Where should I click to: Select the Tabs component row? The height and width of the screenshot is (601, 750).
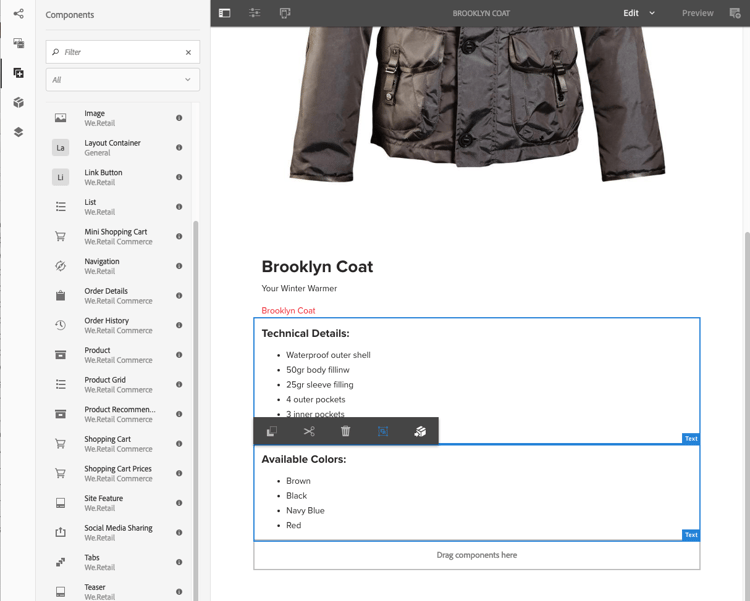pyautogui.click(x=119, y=562)
